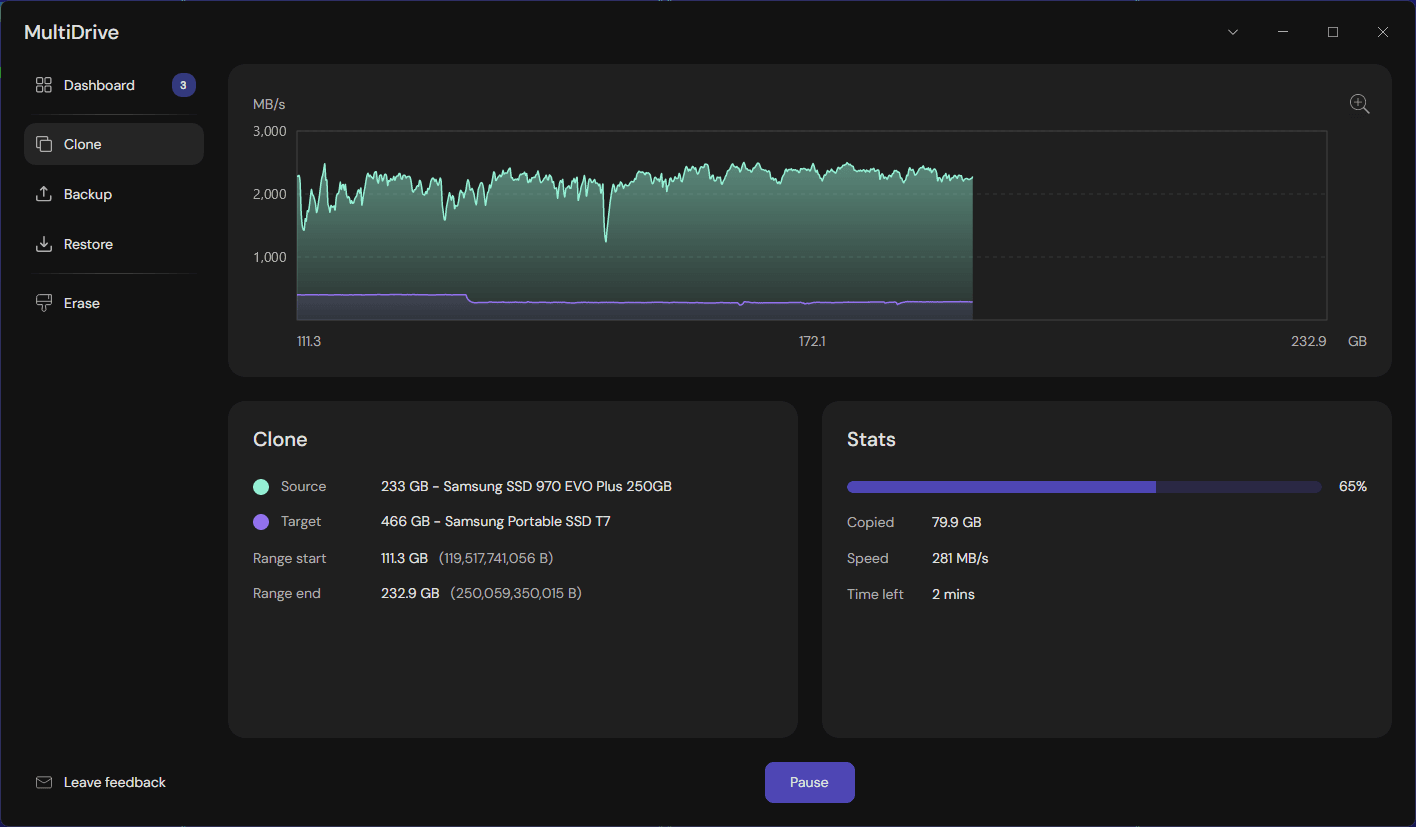Click the Dashboard notification badge showing 3
The width and height of the screenshot is (1416, 827).
pyautogui.click(x=183, y=85)
